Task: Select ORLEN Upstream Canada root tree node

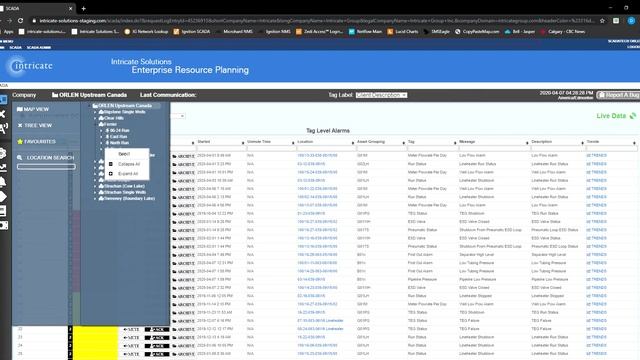Action: pyautogui.click(x=125, y=106)
